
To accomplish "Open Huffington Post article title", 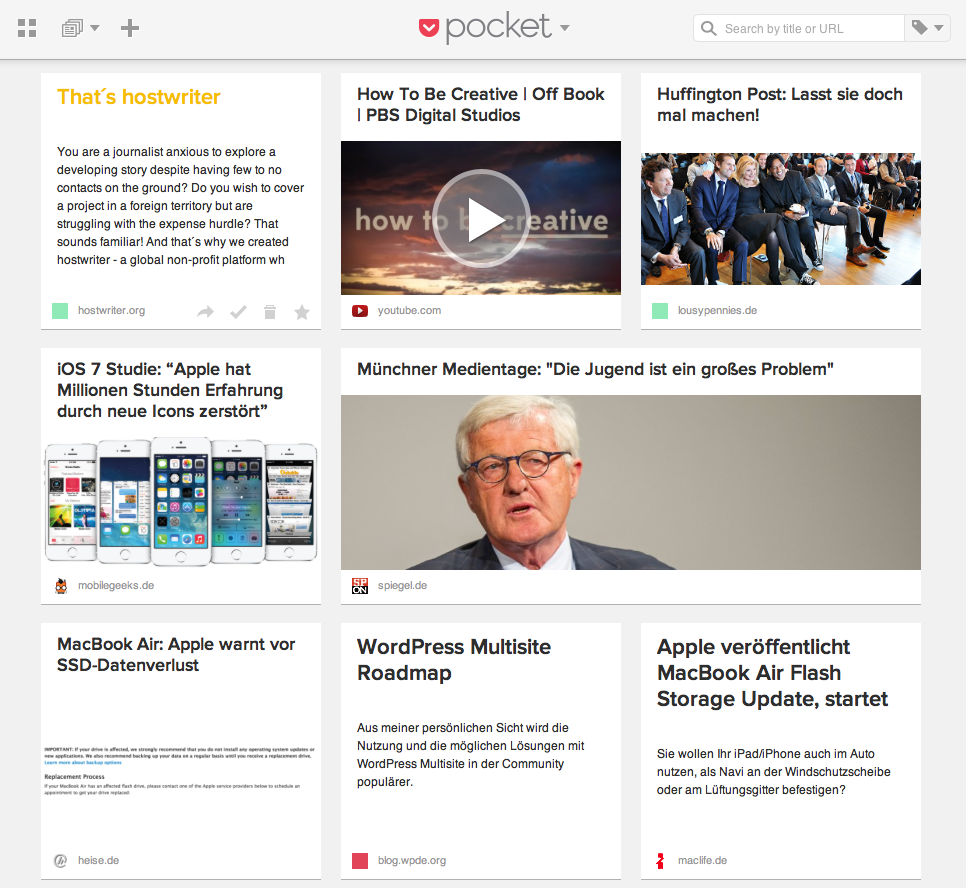I will tap(779, 105).
